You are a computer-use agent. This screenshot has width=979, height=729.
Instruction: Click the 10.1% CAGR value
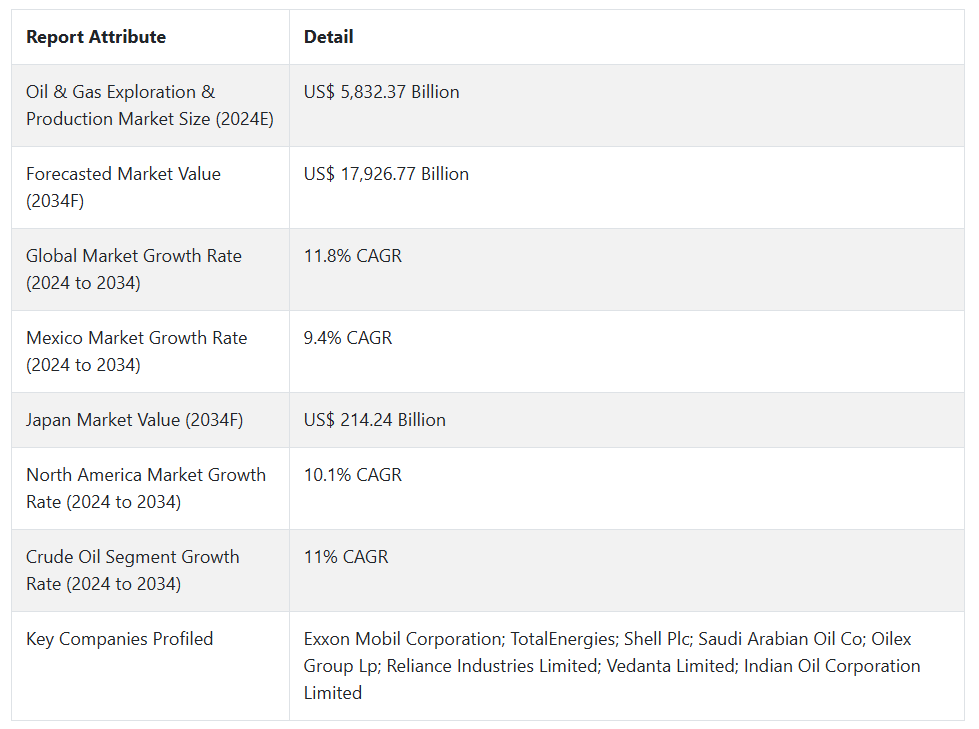pyautogui.click(x=352, y=475)
